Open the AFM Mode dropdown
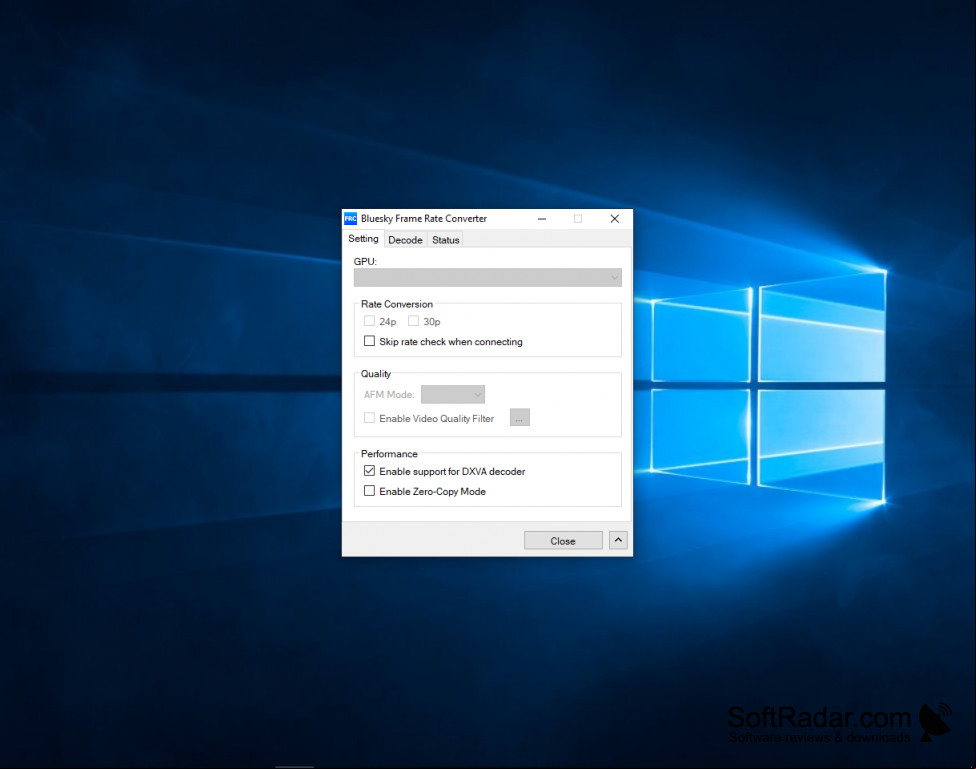The image size is (976, 769). pyautogui.click(x=453, y=394)
